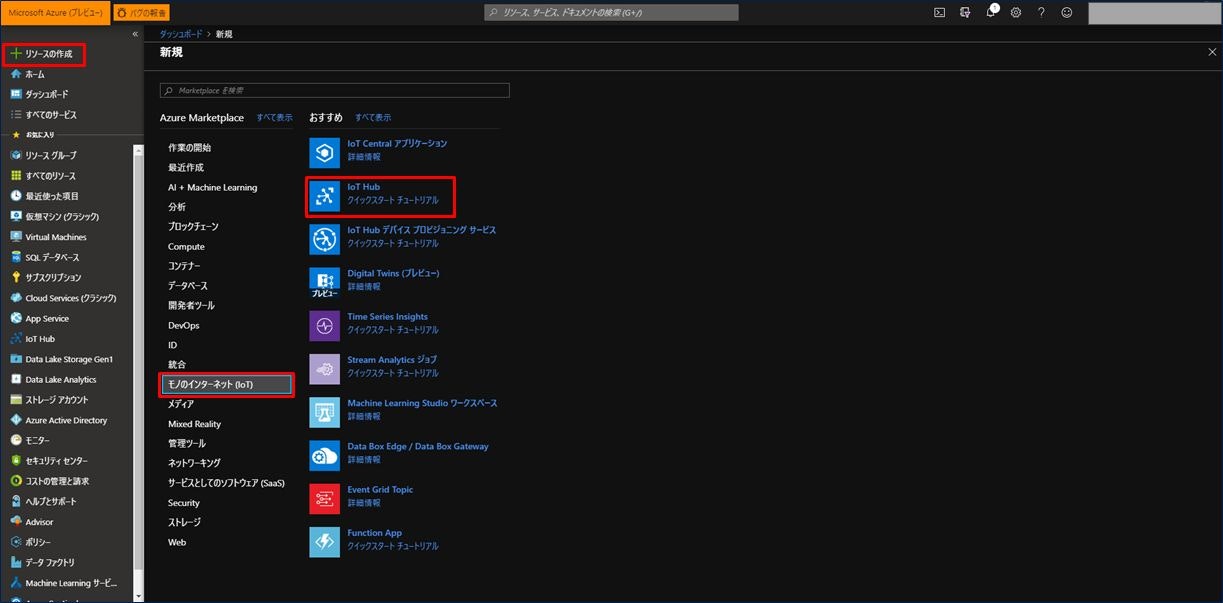Open Machine Learning サービス in the sidebar
Screen dimensions: 1223x603
coord(70,583)
